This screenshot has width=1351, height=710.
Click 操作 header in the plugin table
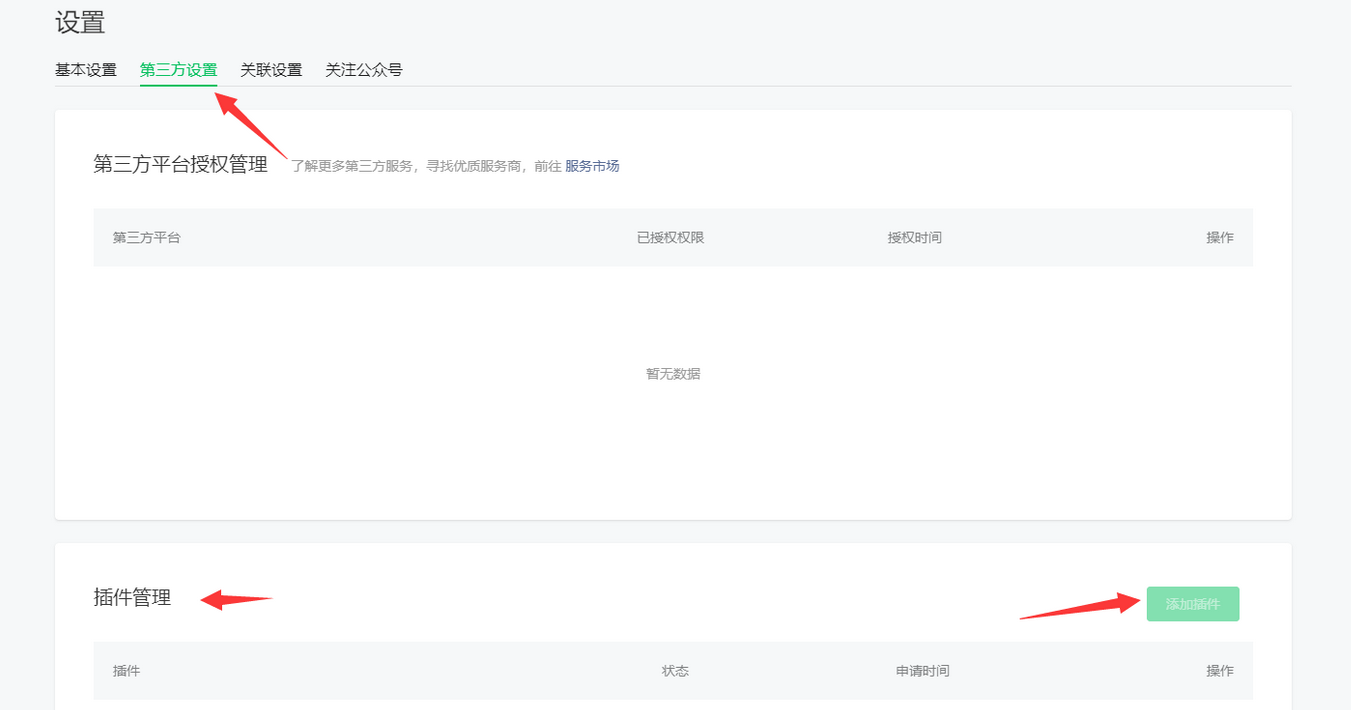pyautogui.click(x=1219, y=671)
